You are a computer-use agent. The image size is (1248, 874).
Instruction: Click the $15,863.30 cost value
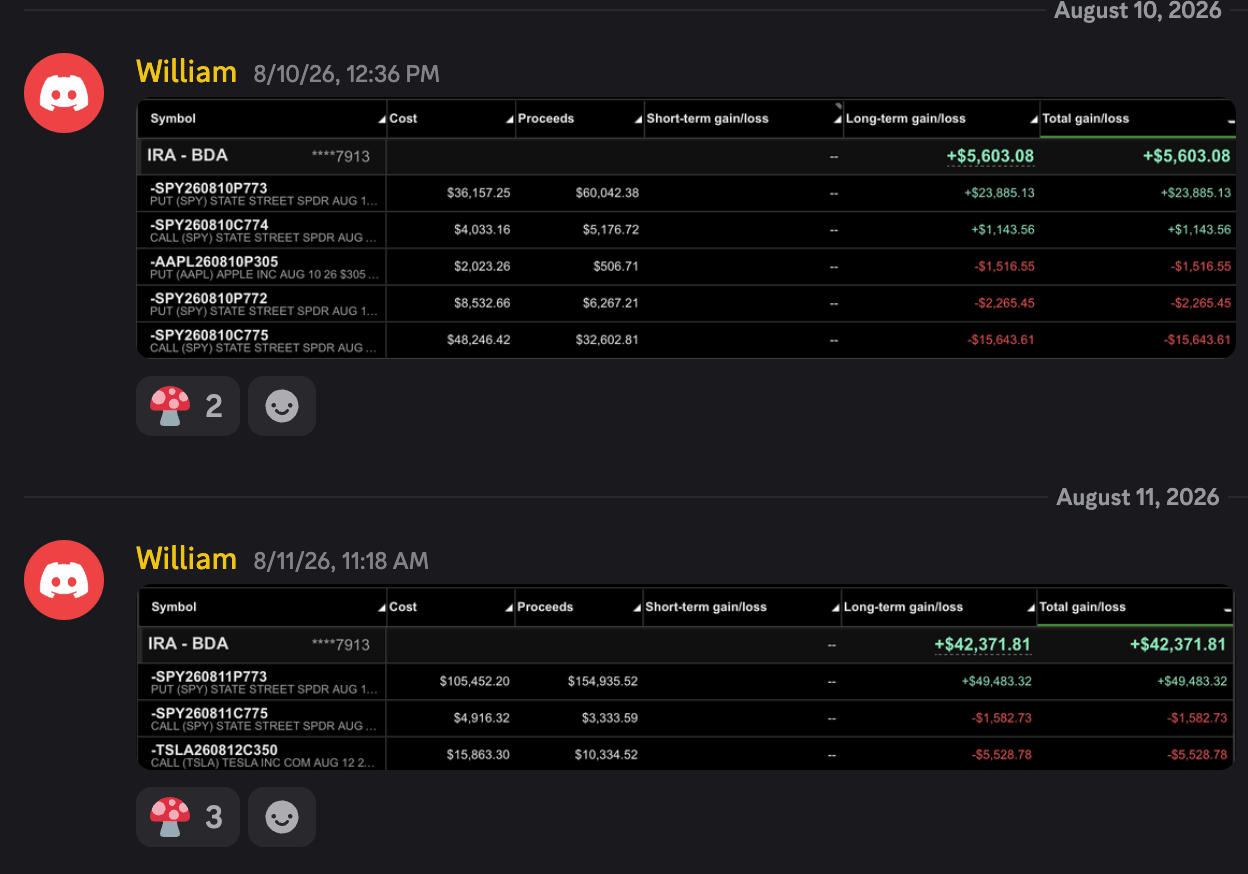click(478, 755)
